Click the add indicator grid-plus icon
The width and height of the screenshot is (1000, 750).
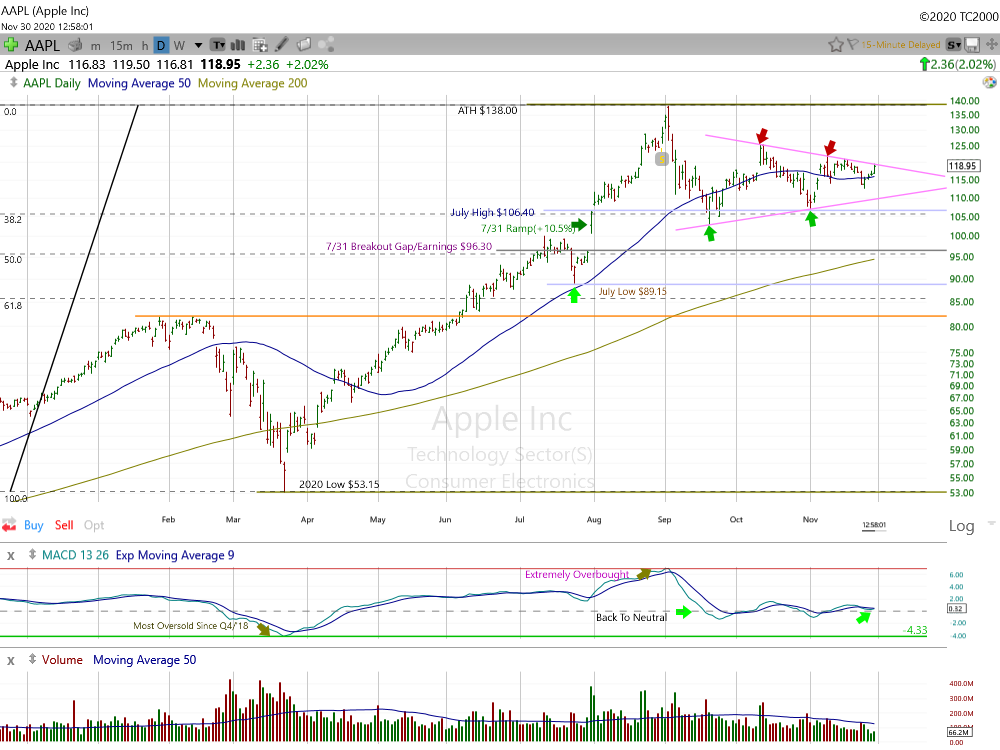tap(260, 45)
